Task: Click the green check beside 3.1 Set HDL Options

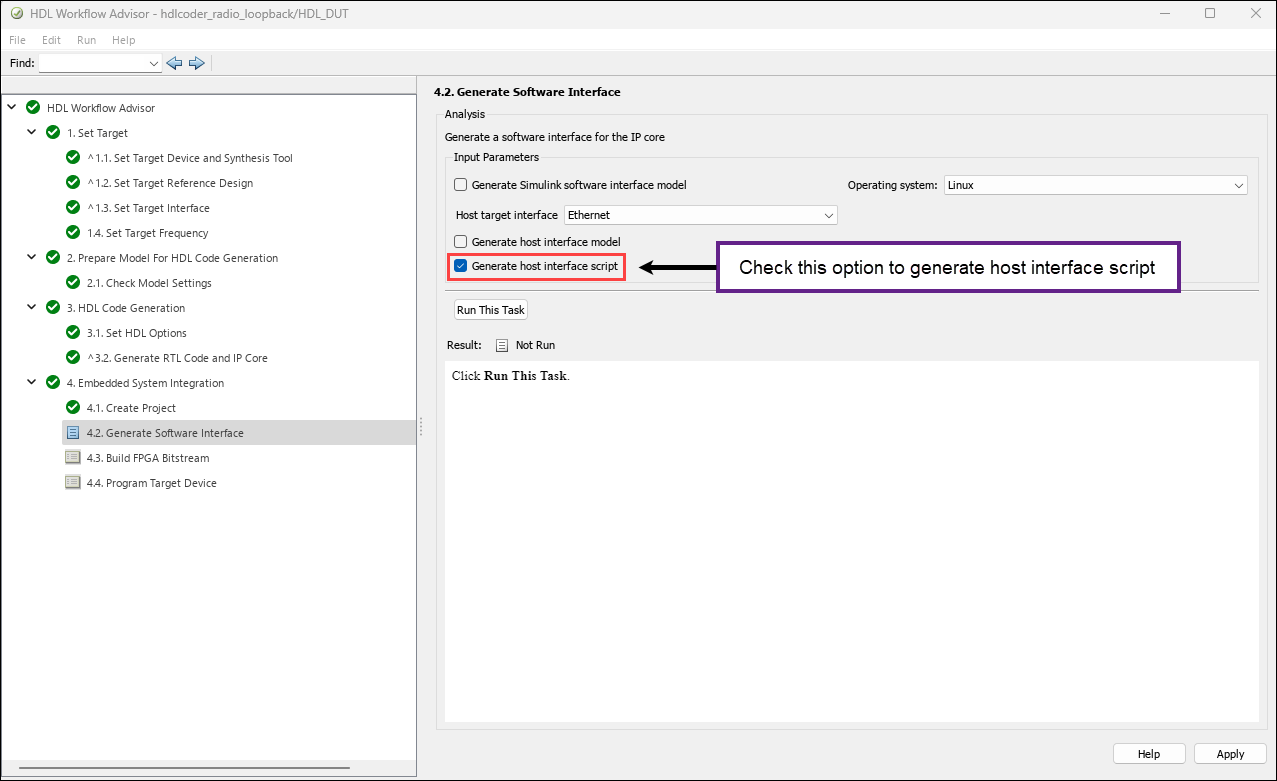Action: (72, 333)
